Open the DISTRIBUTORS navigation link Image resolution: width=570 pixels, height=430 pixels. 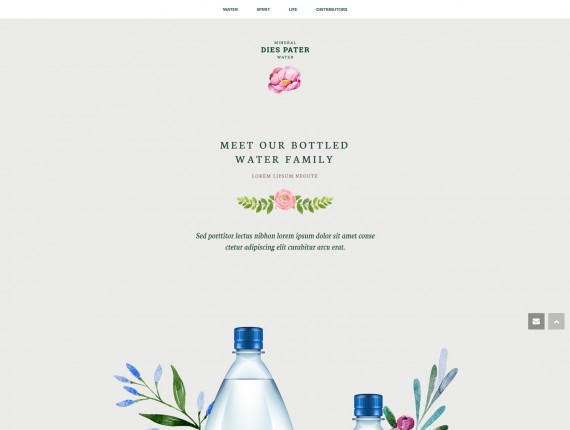click(x=331, y=9)
